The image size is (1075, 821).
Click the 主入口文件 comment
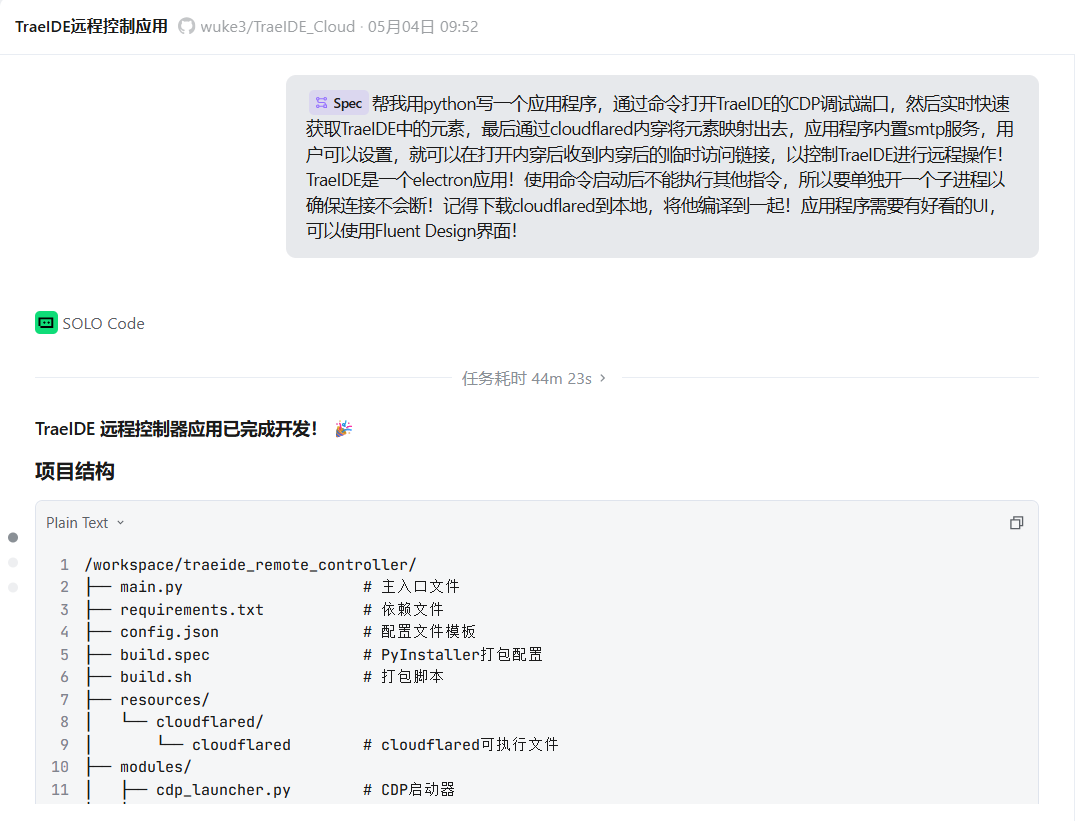click(x=411, y=587)
